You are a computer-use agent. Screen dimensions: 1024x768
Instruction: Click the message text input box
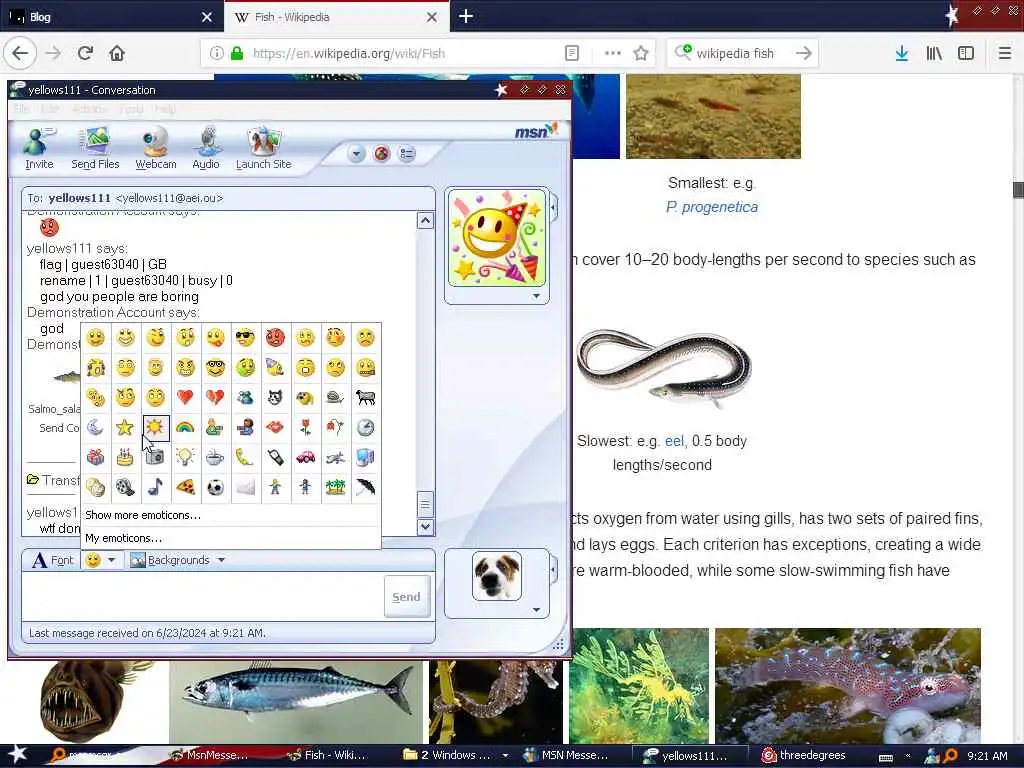pos(202,596)
